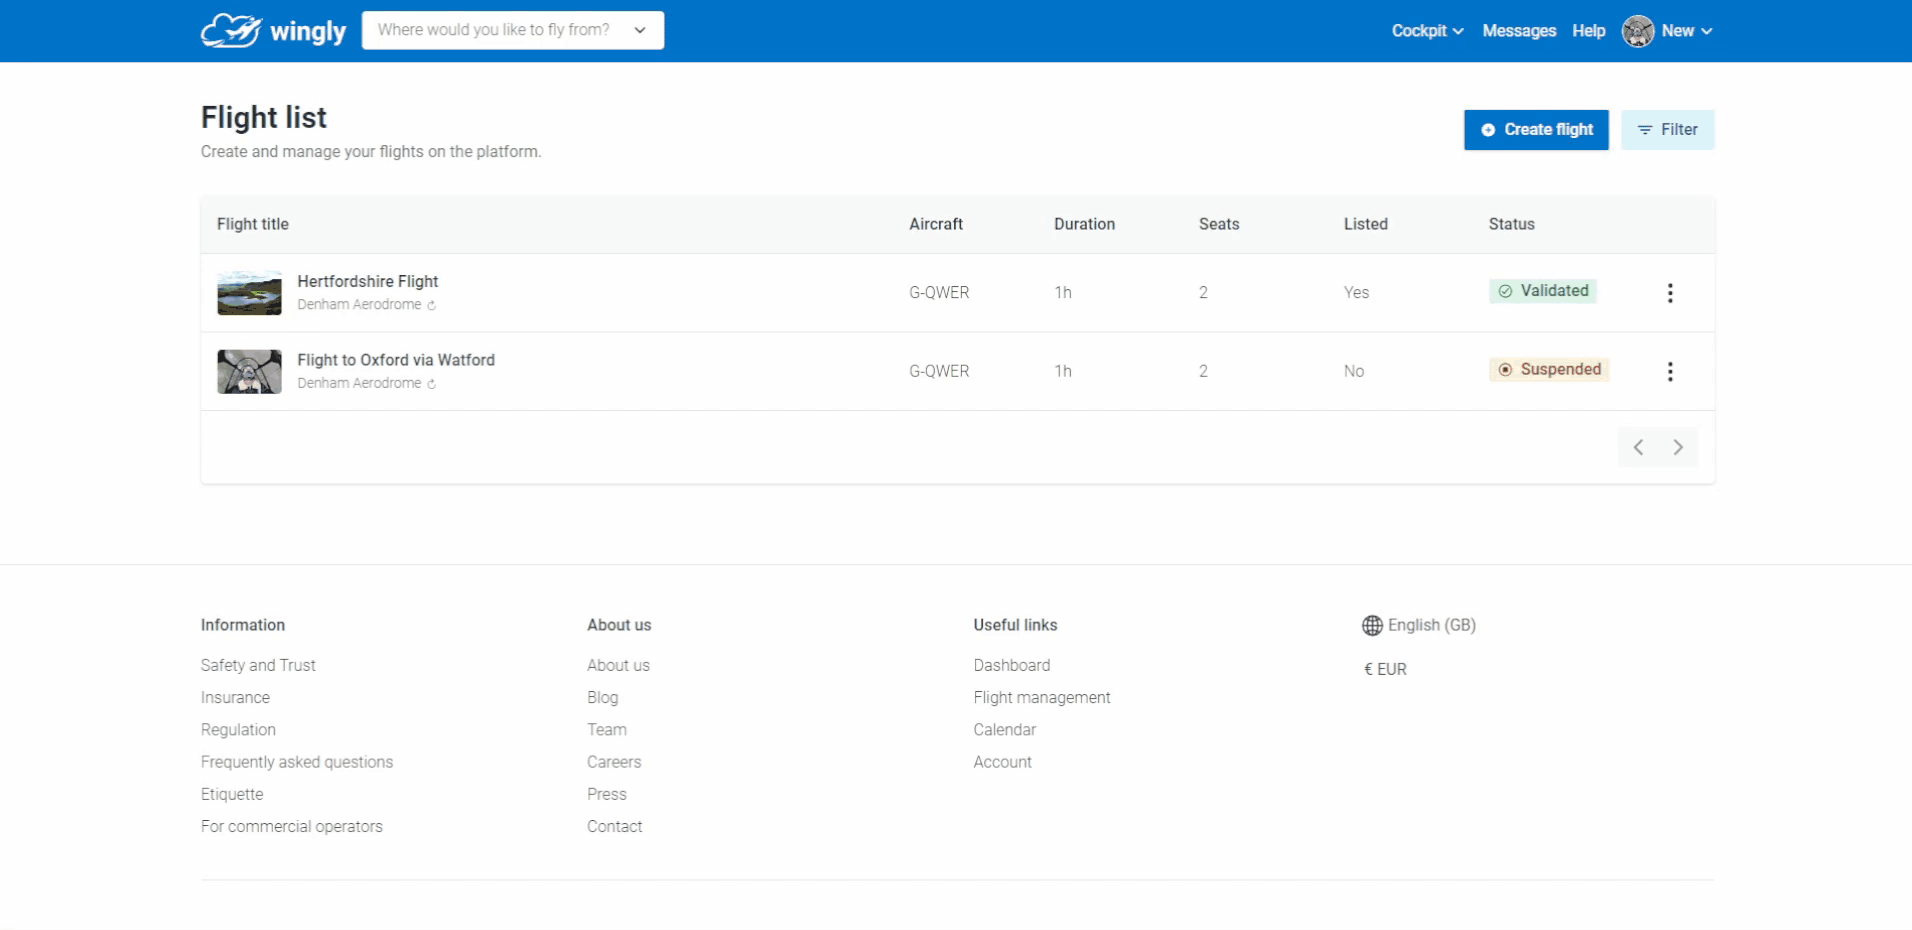Open Help in the top navigation
1912x930 pixels.
1588,31
